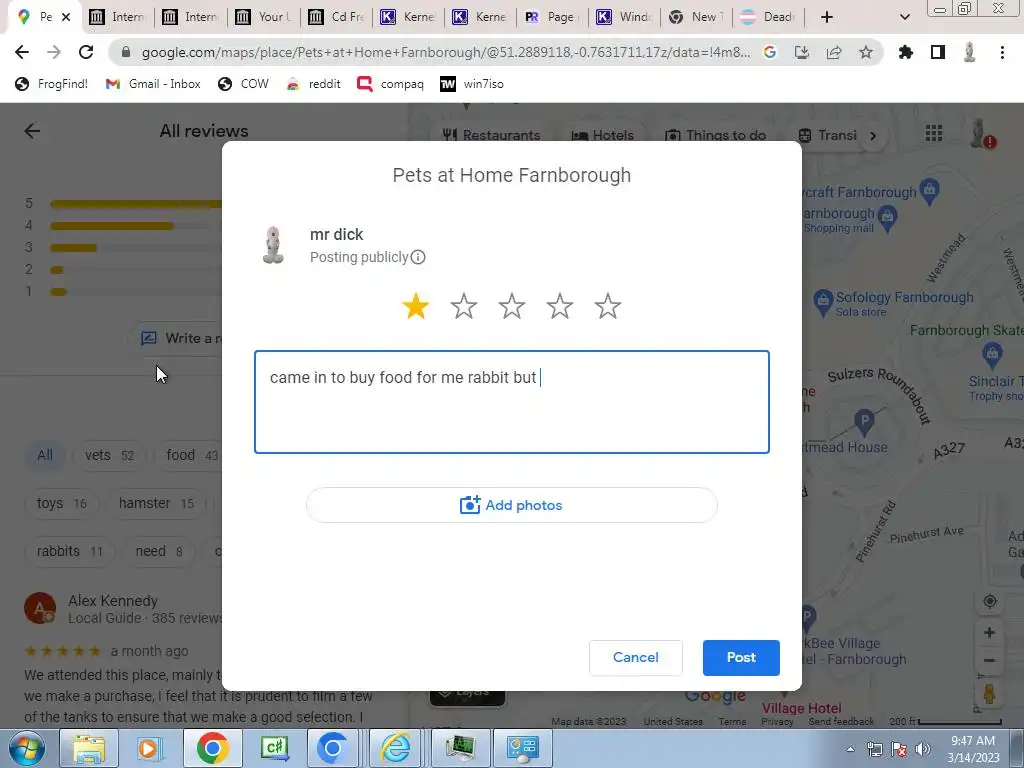The image size is (1024, 768).
Task: Click the Write a review button behind dialog
Action: coord(176,338)
